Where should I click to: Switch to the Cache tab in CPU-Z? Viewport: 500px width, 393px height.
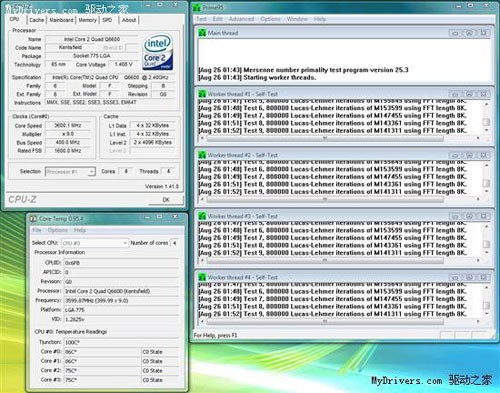pyautogui.click(x=36, y=20)
